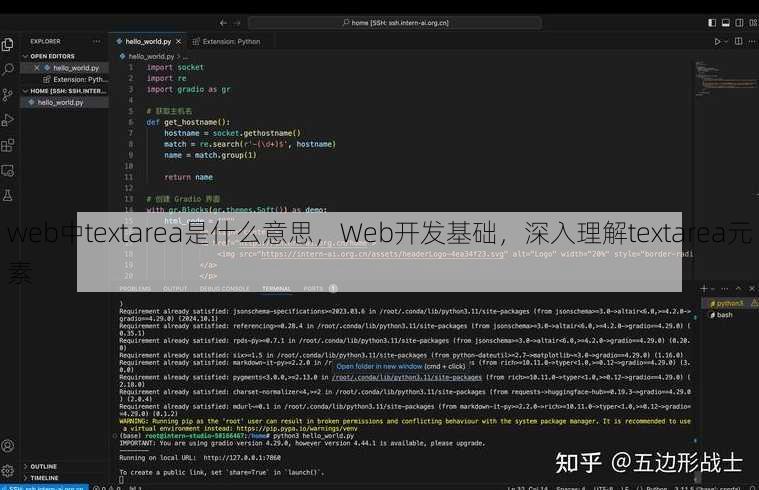This screenshot has width=759, height=490.
Task: Click line number 10 in the gutter
Action: [x=129, y=166]
